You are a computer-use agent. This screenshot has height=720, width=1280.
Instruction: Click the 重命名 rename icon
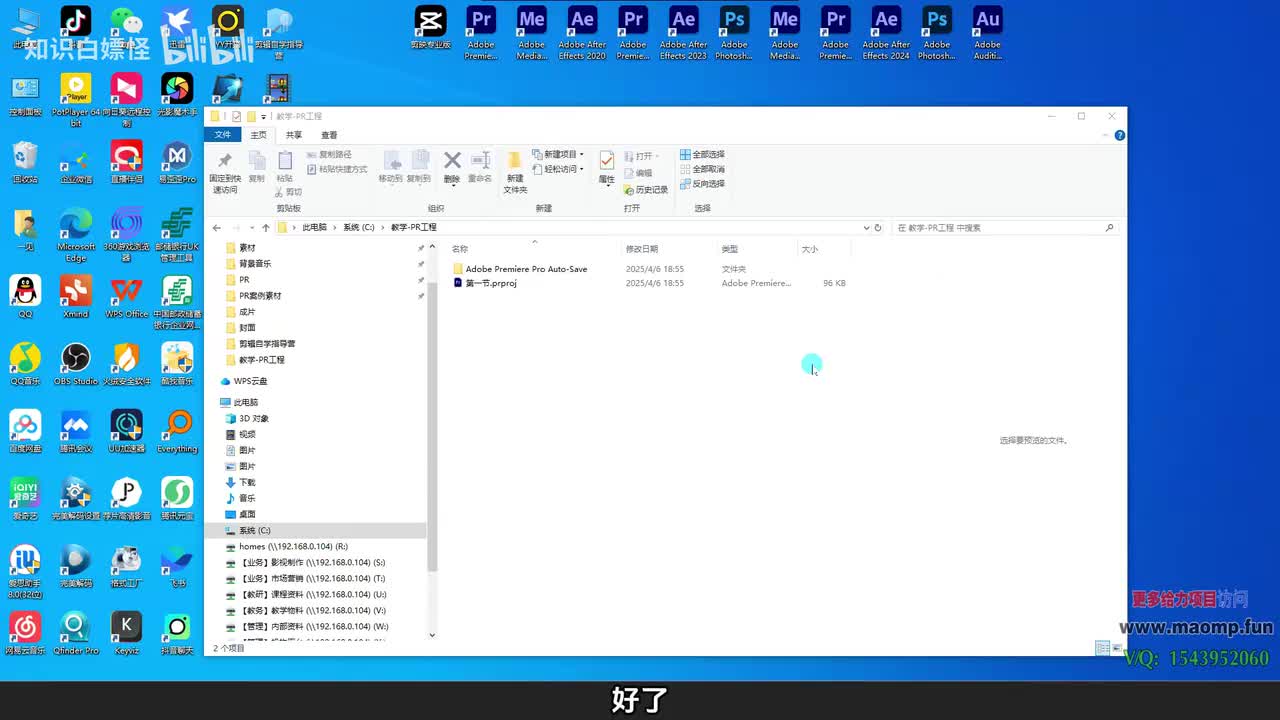click(481, 161)
